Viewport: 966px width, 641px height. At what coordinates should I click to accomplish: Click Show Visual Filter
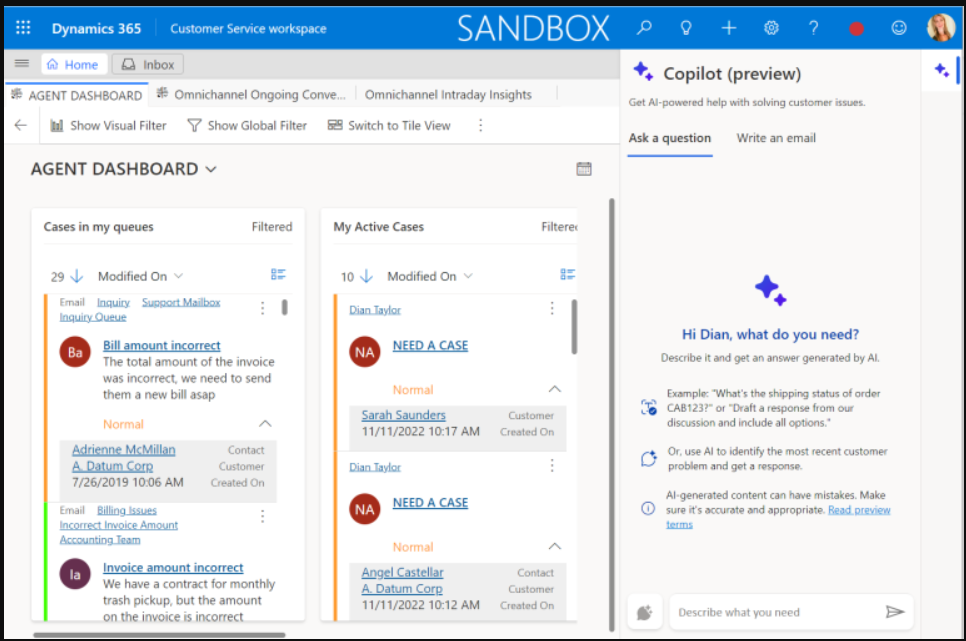click(108, 125)
